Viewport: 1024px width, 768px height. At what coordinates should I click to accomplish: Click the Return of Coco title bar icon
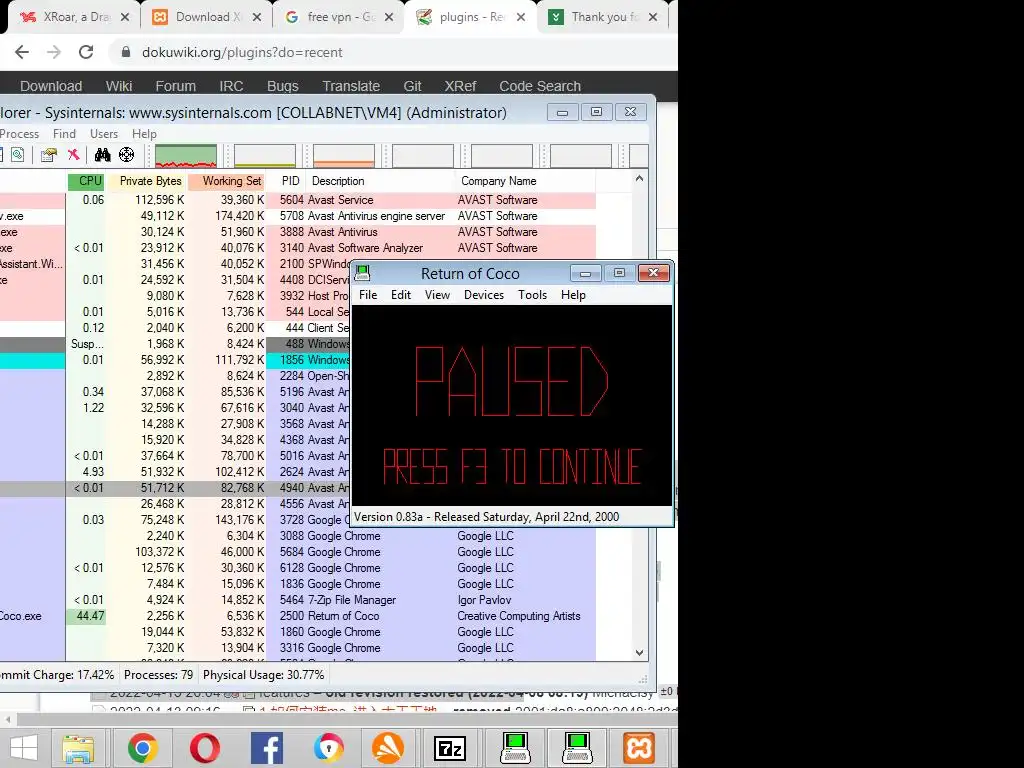click(x=362, y=273)
